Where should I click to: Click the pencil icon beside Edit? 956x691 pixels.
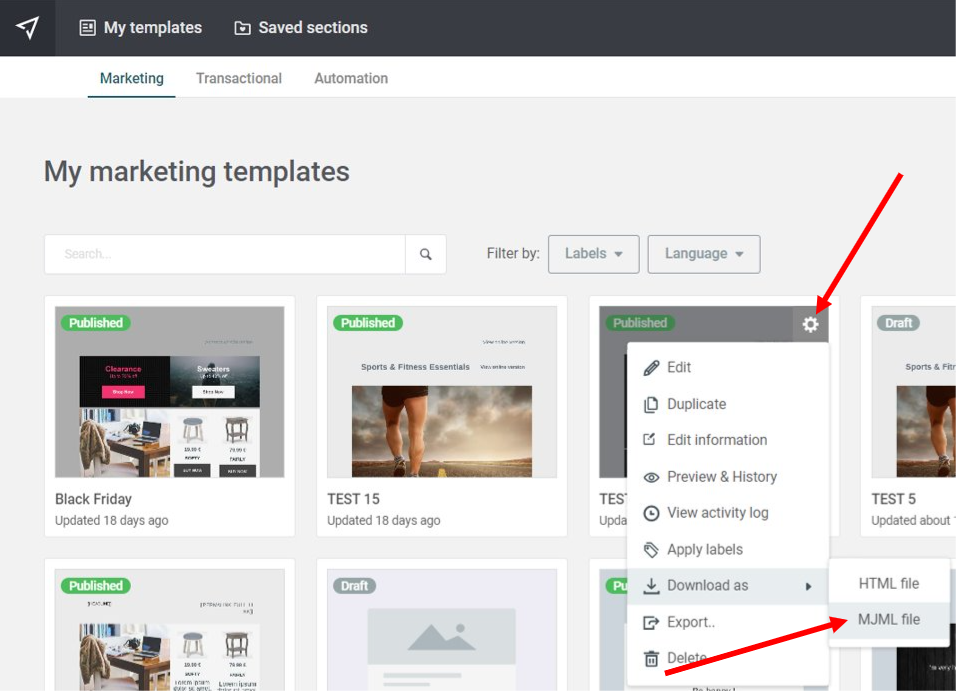(x=651, y=368)
